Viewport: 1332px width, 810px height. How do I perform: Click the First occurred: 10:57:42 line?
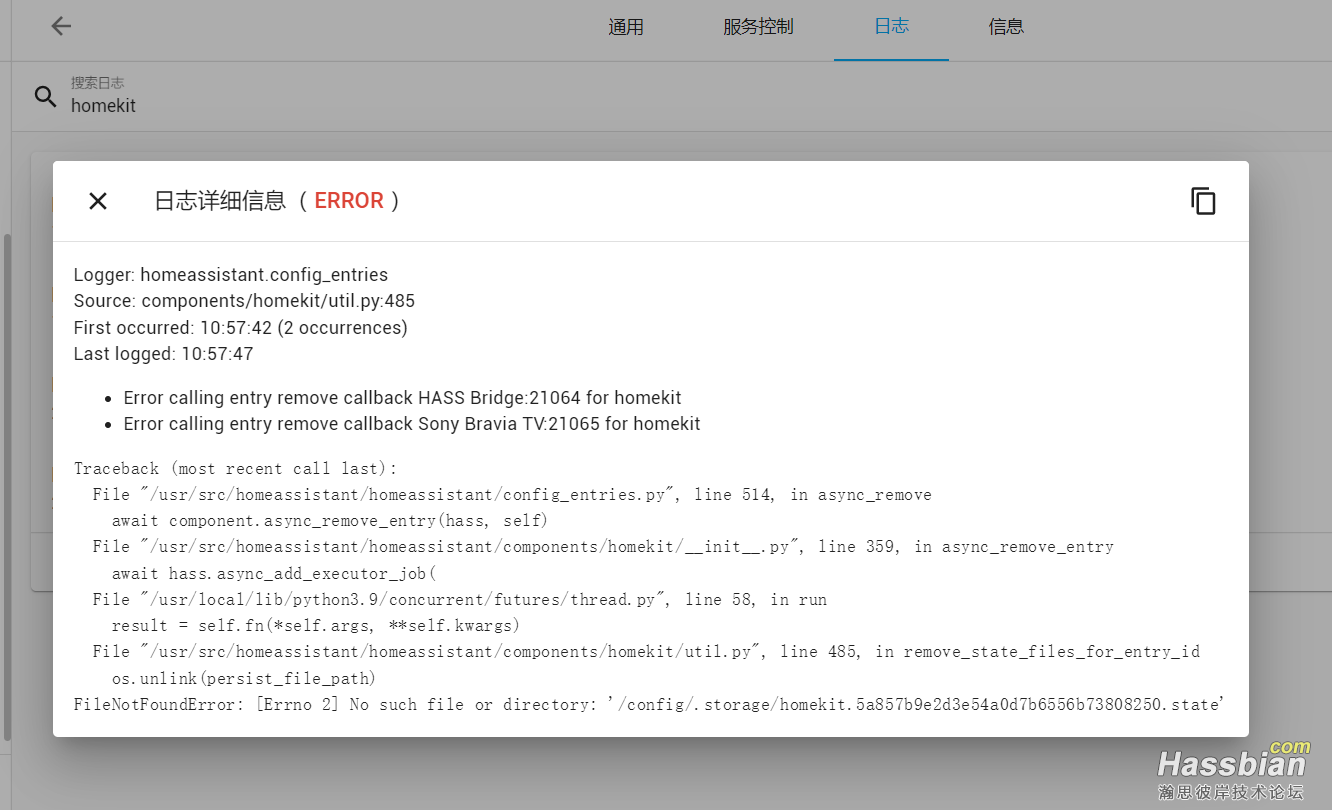pyautogui.click(x=240, y=328)
